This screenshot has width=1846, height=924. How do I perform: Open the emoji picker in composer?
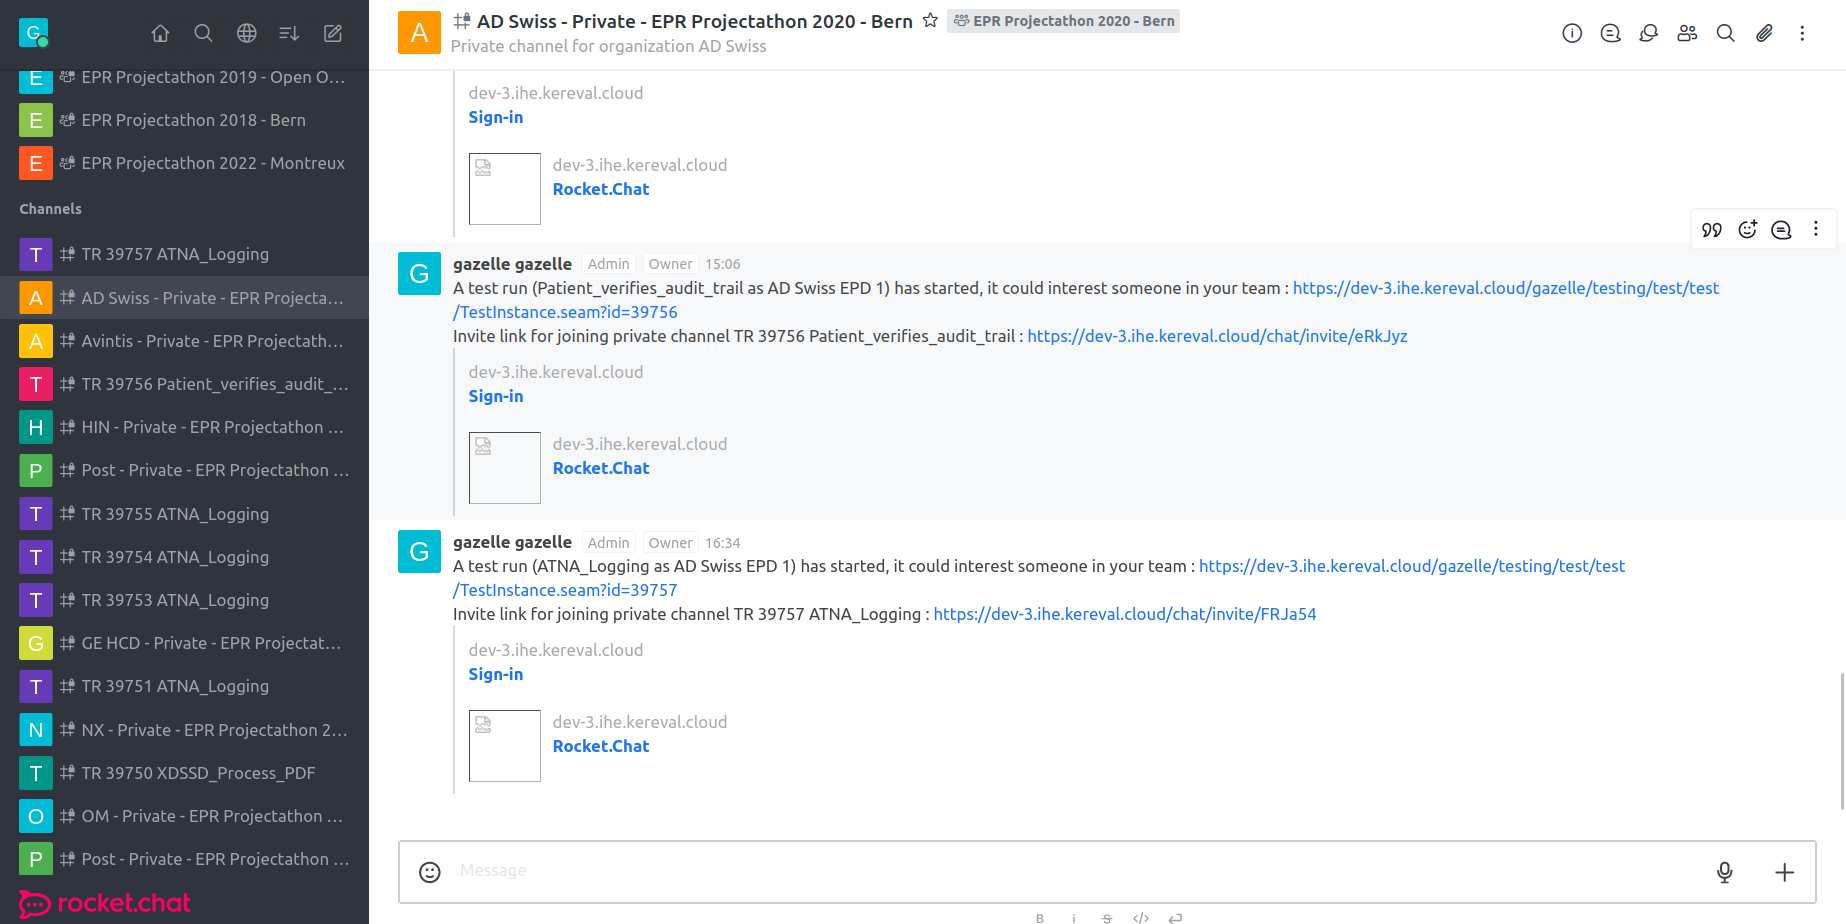point(430,872)
